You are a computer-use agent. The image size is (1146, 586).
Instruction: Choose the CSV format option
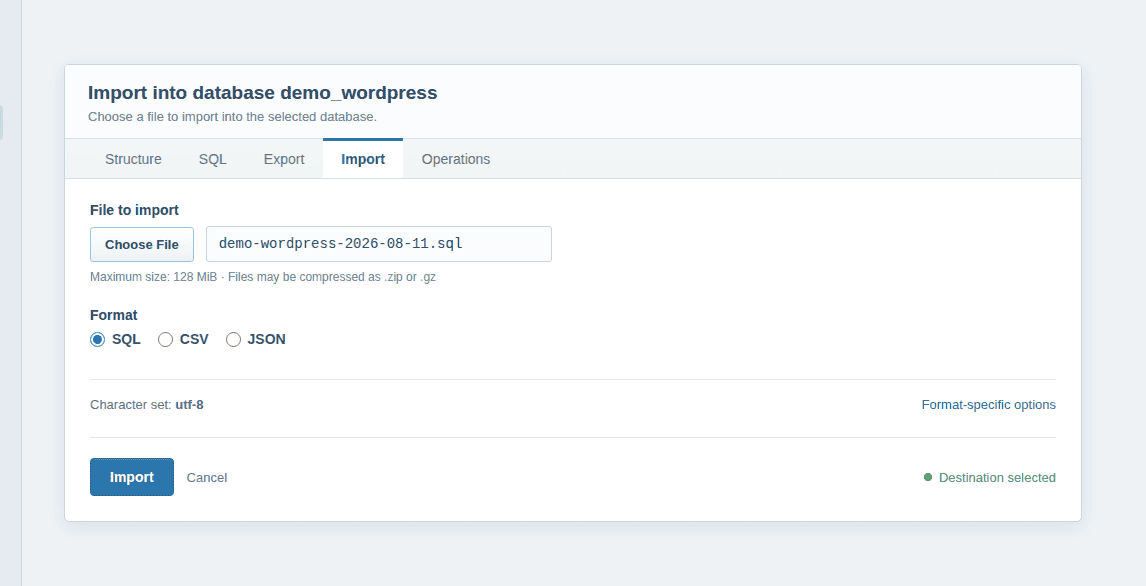165,340
